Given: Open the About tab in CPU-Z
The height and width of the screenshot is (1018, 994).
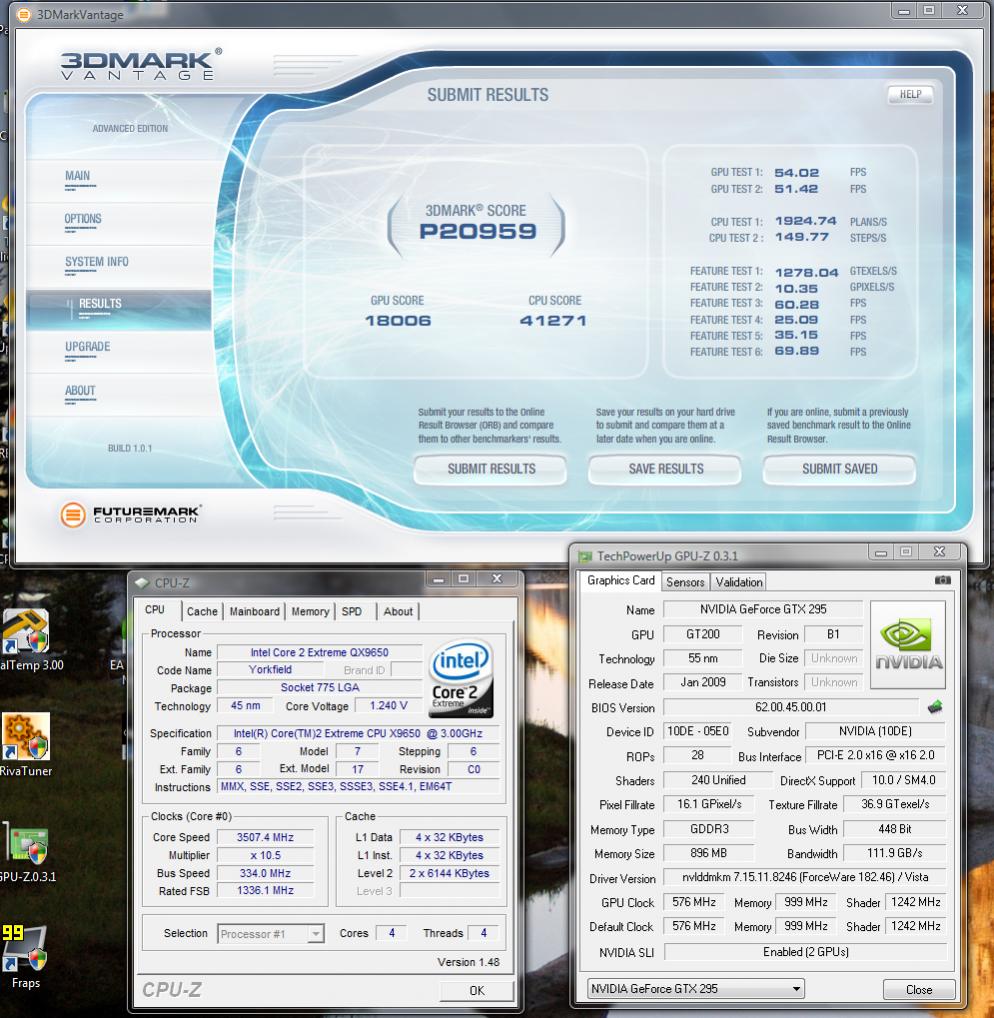Looking at the screenshot, I should [397, 612].
